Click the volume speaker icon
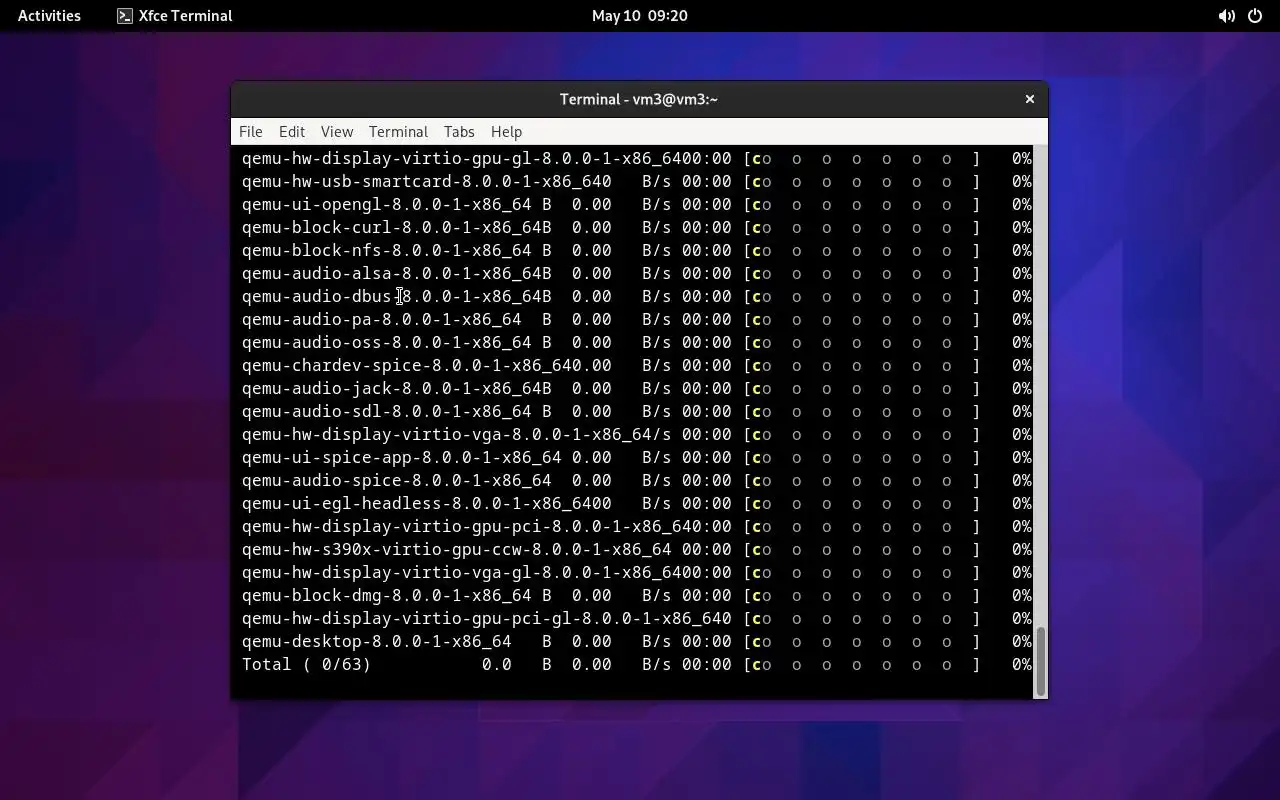The height and width of the screenshot is (800, 1280). 1226,16
